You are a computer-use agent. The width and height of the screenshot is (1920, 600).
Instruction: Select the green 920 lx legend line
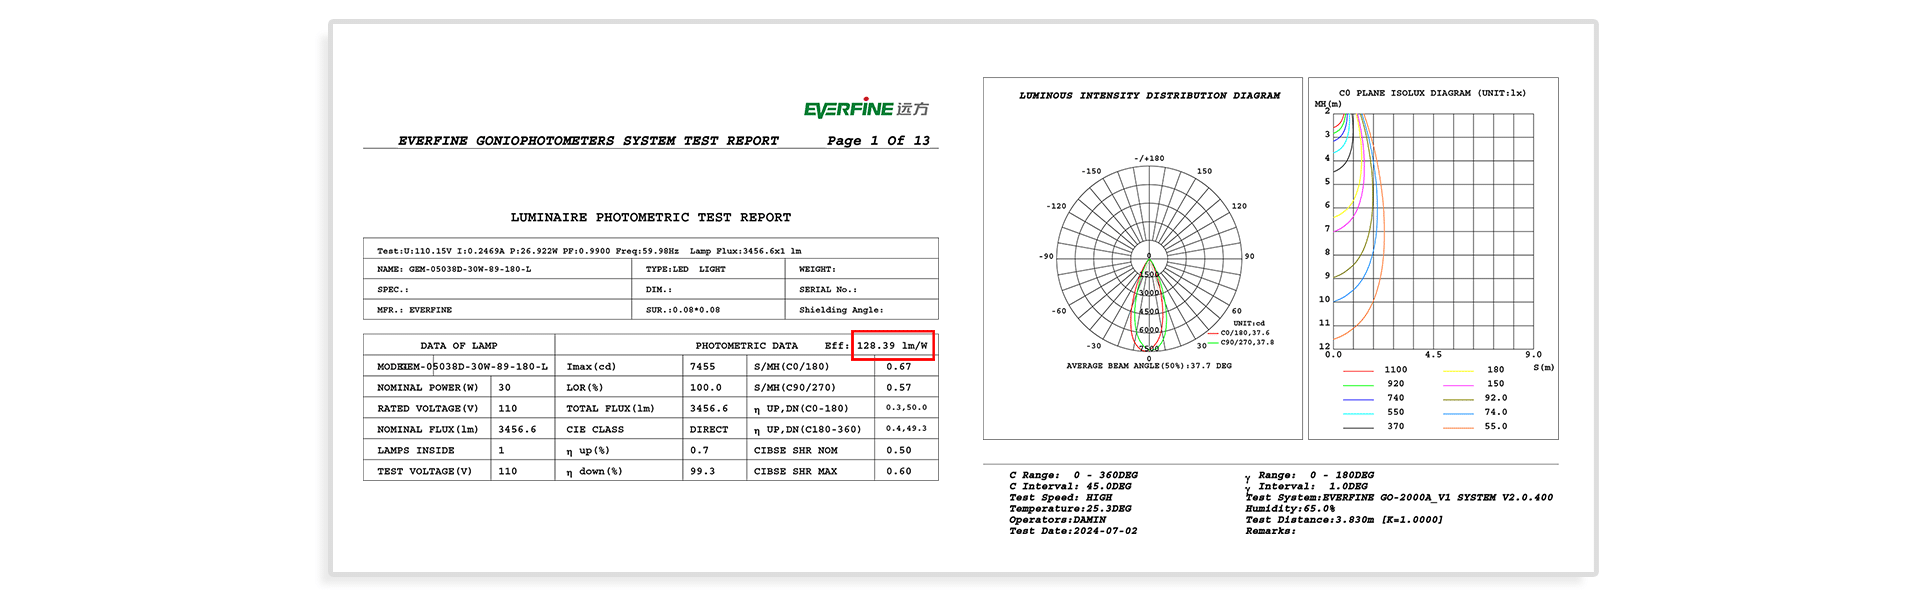(1358, 384)
